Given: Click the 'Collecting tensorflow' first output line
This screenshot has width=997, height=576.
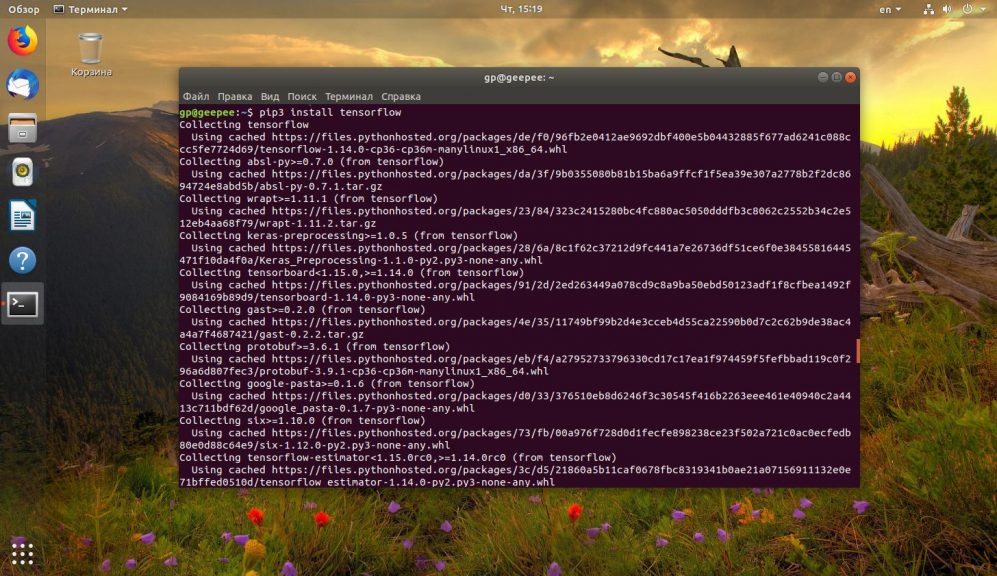Looking at the screenshot, I should click(244, 125).
